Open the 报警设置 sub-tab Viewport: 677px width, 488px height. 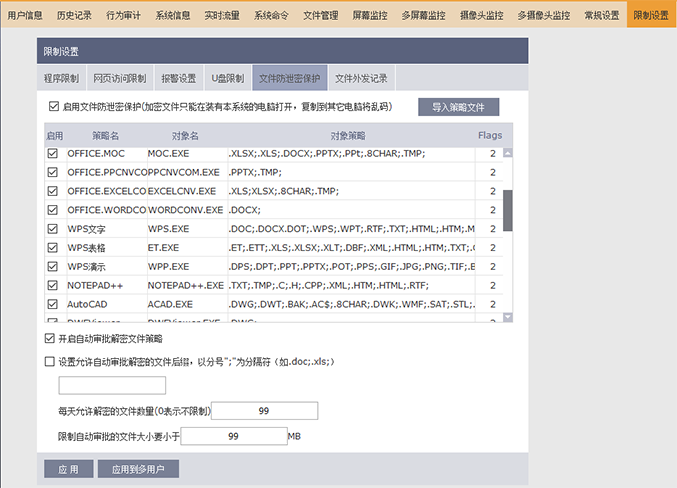(179, 78)
